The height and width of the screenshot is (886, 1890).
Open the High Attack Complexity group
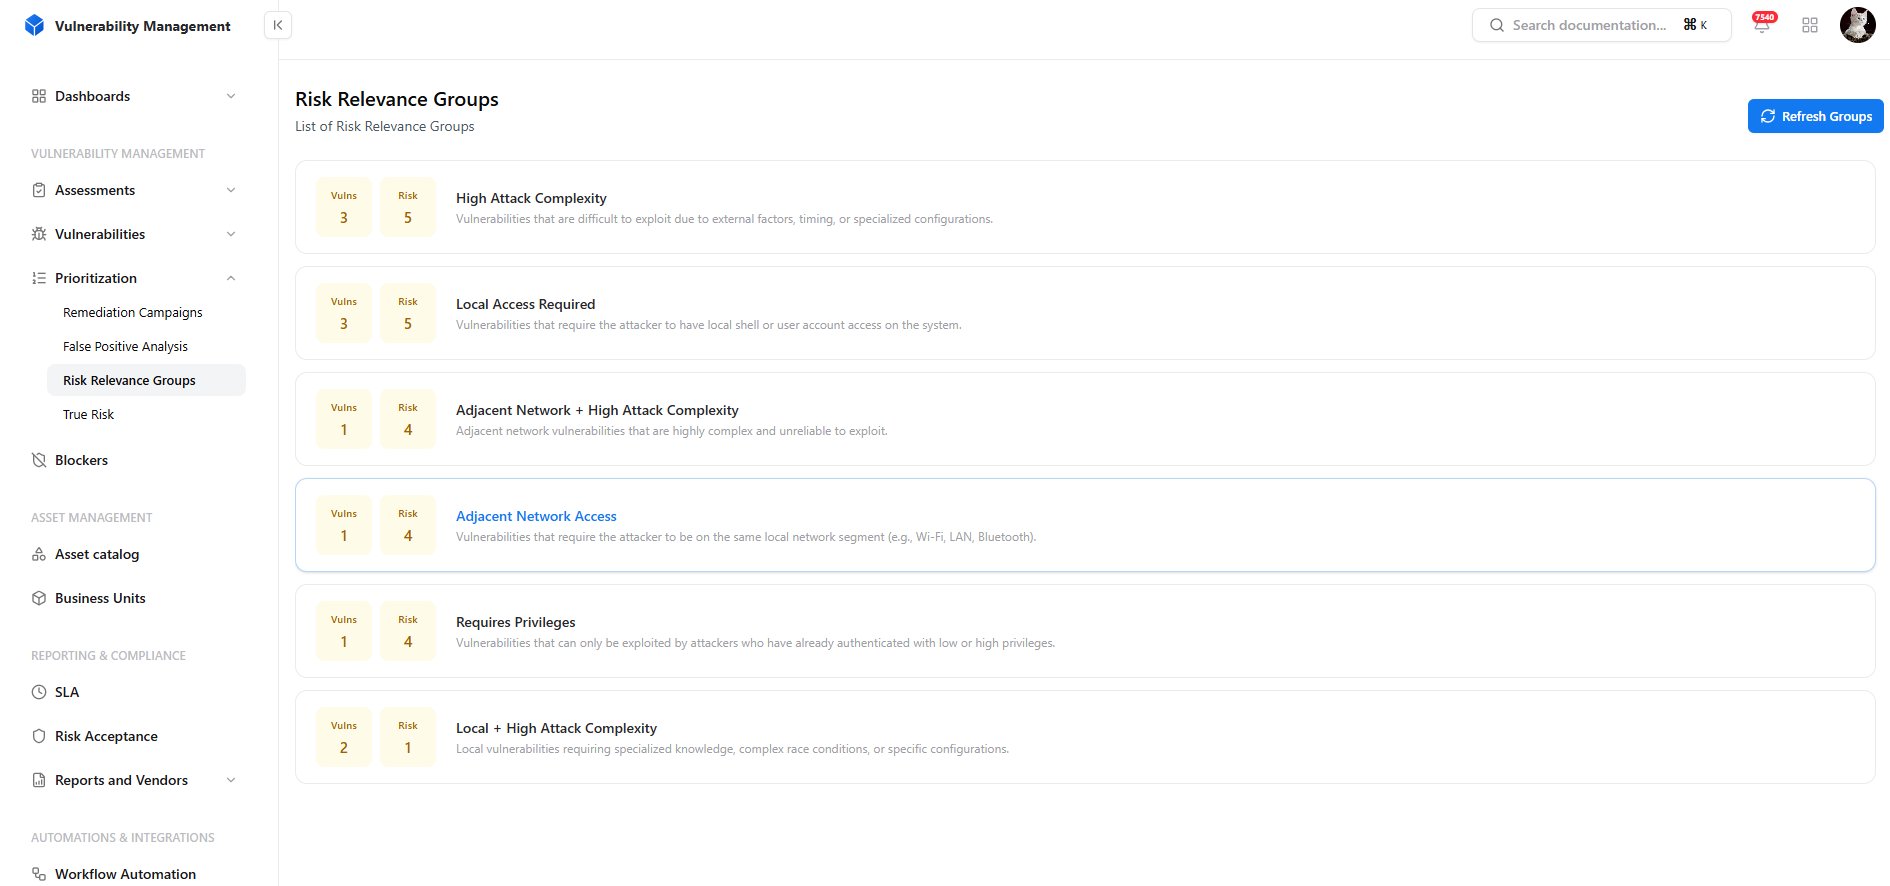tap(1085, 207)
